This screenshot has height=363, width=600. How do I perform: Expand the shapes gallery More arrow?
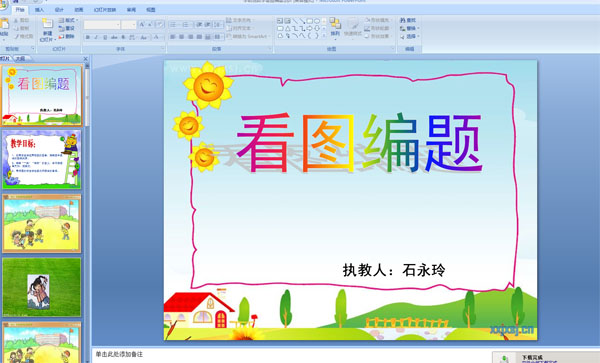coord(324,36)
